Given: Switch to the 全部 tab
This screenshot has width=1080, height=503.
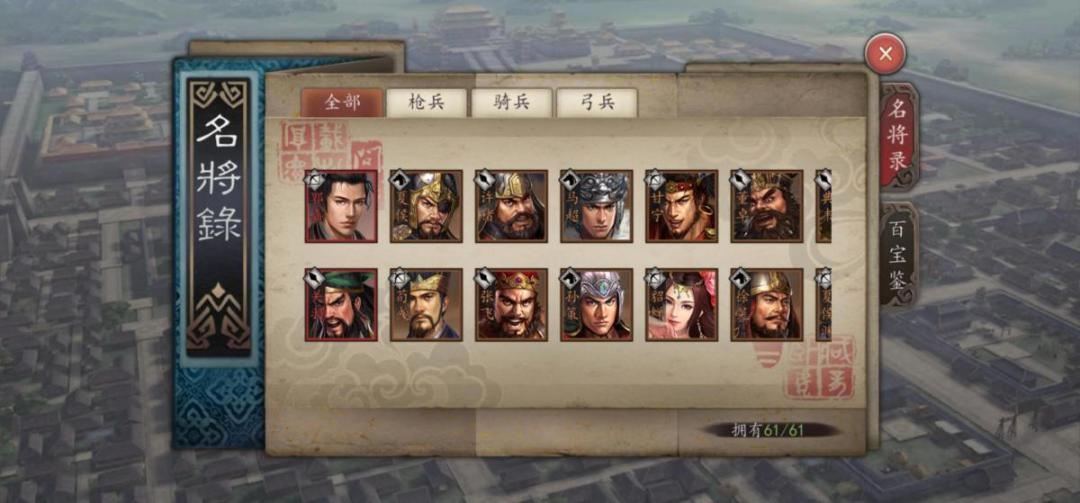Looking at the screenshot, I should tap(342, 103).
